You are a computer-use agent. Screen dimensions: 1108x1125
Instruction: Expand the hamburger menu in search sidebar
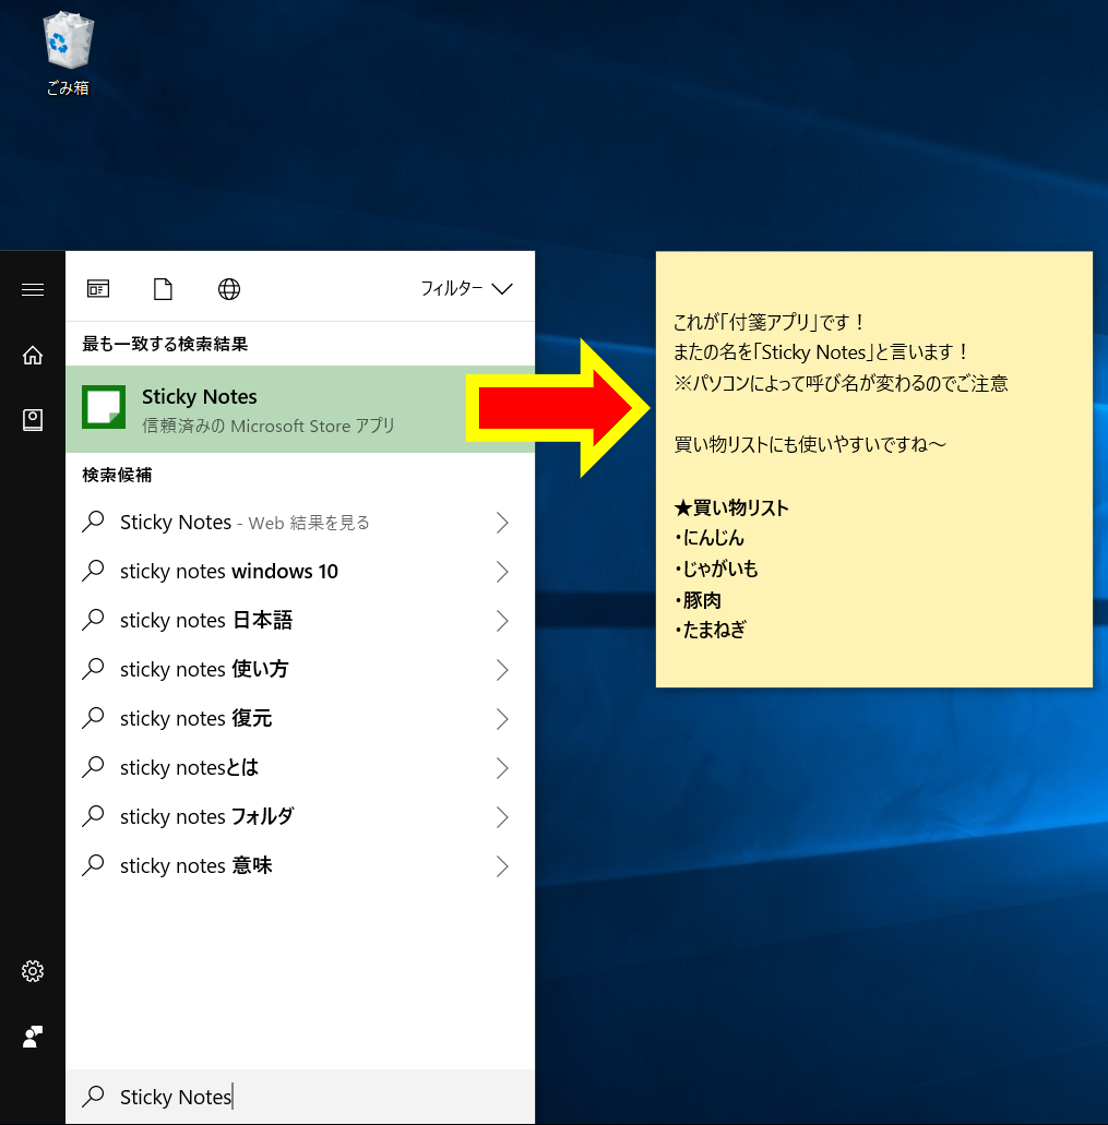click(x=32, y=289)
